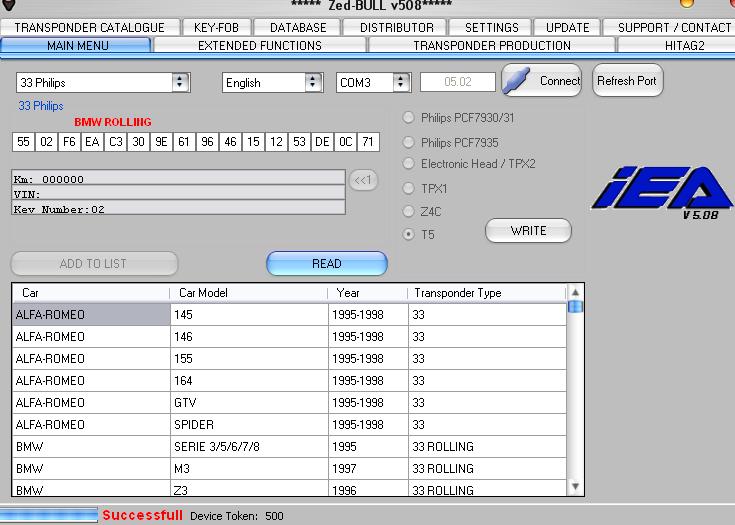Click the orange icon in title bar

coord(687,4)
